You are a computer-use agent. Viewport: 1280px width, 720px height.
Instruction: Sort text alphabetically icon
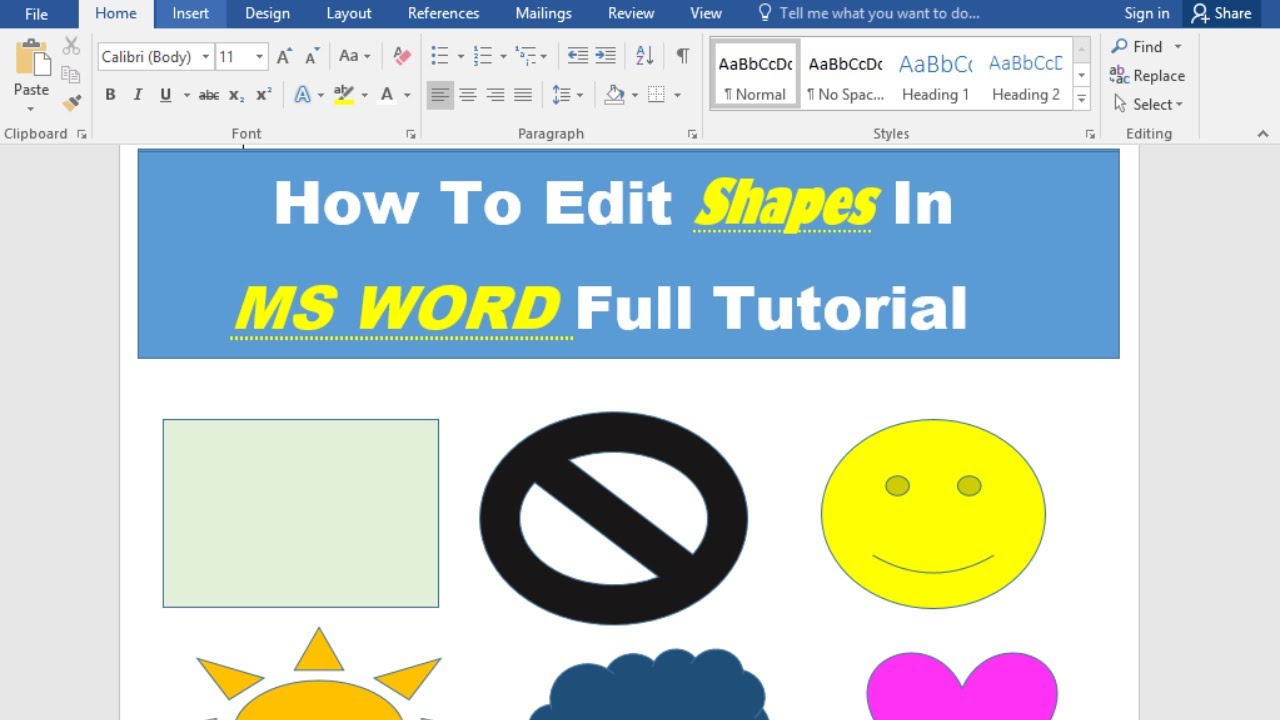(x=645, y=57)
